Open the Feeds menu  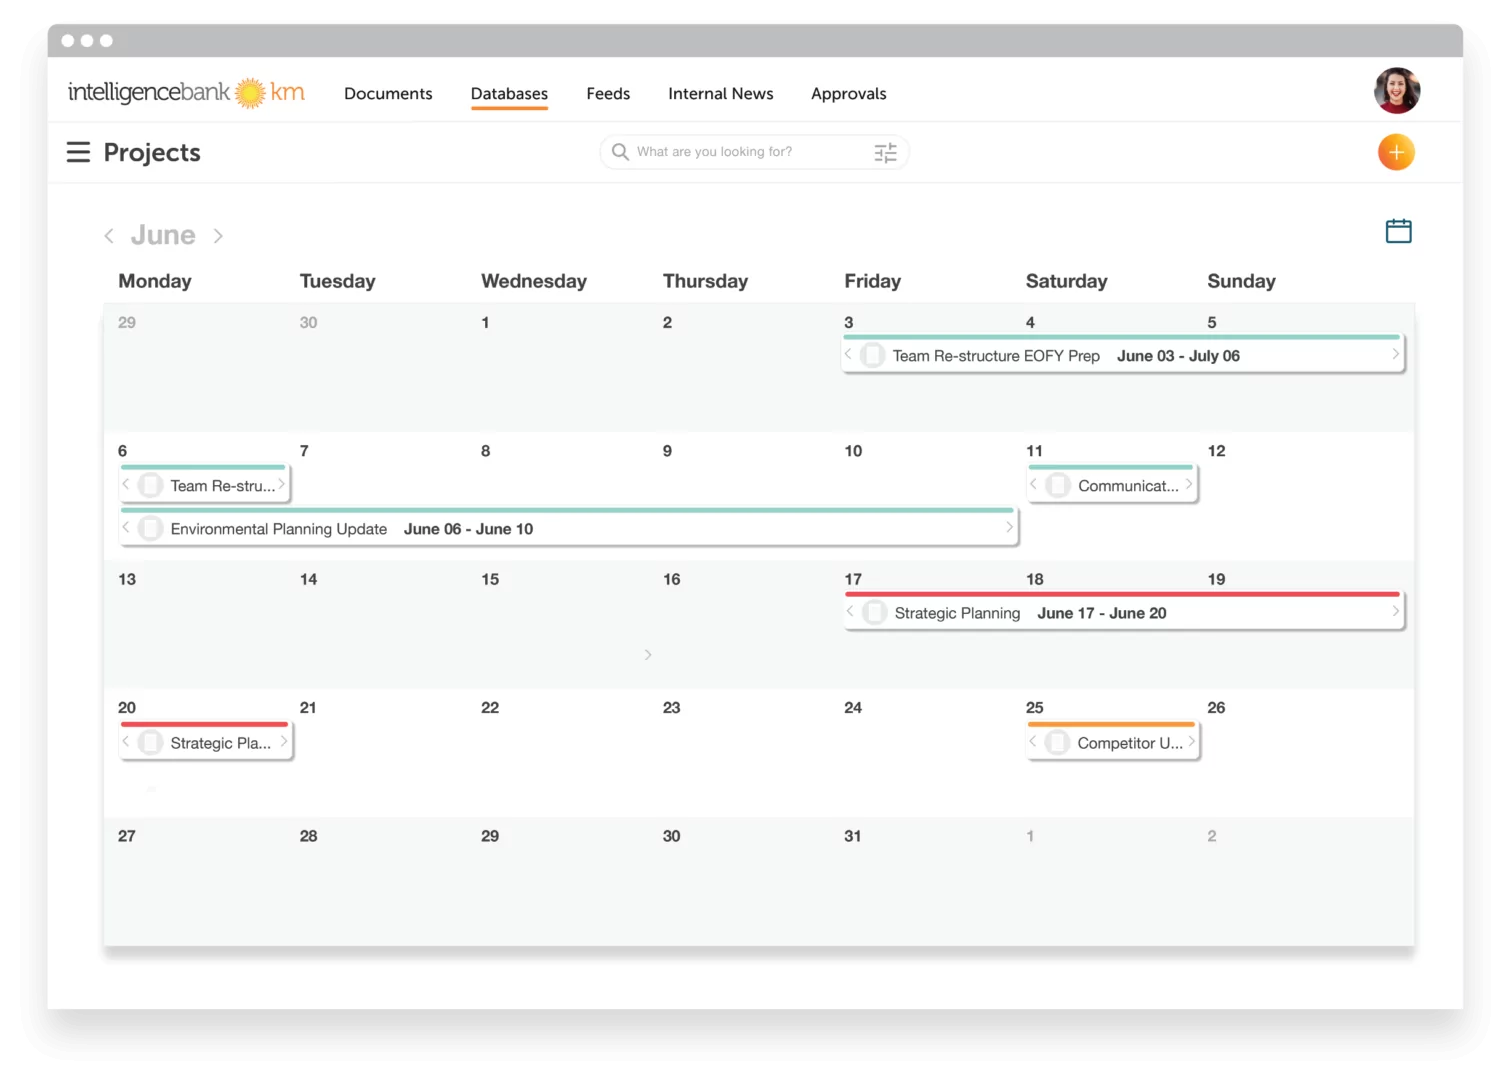pos(608,93)
